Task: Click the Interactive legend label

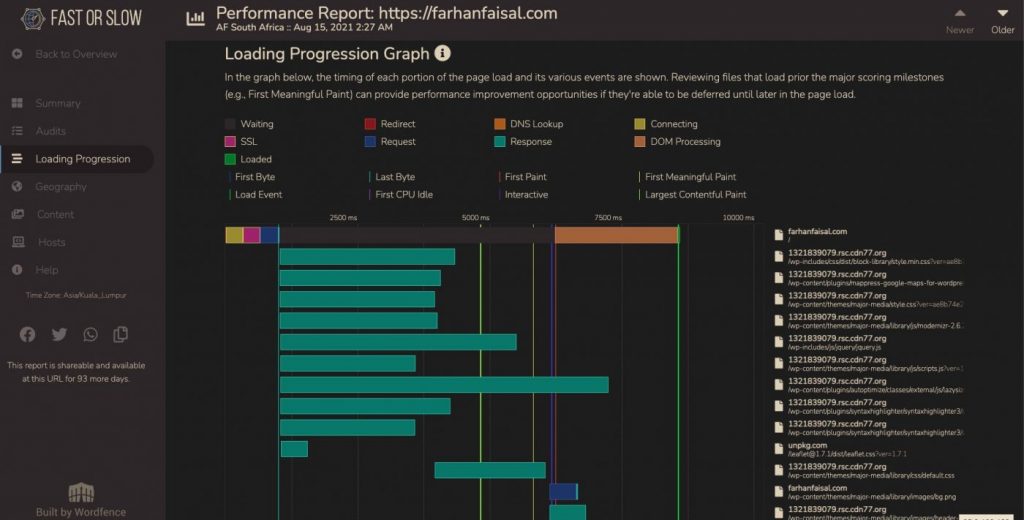Action: pos(526,195)
